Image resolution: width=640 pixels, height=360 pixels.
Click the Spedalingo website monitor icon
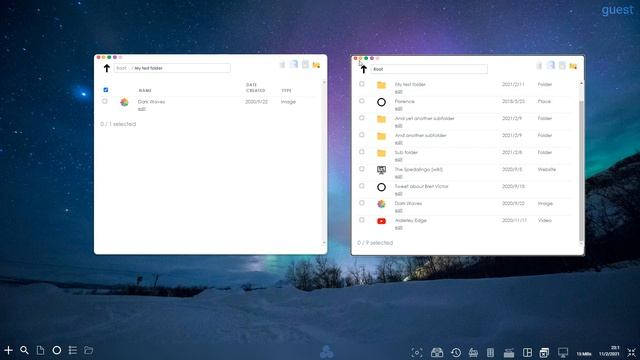click(381, 170)
